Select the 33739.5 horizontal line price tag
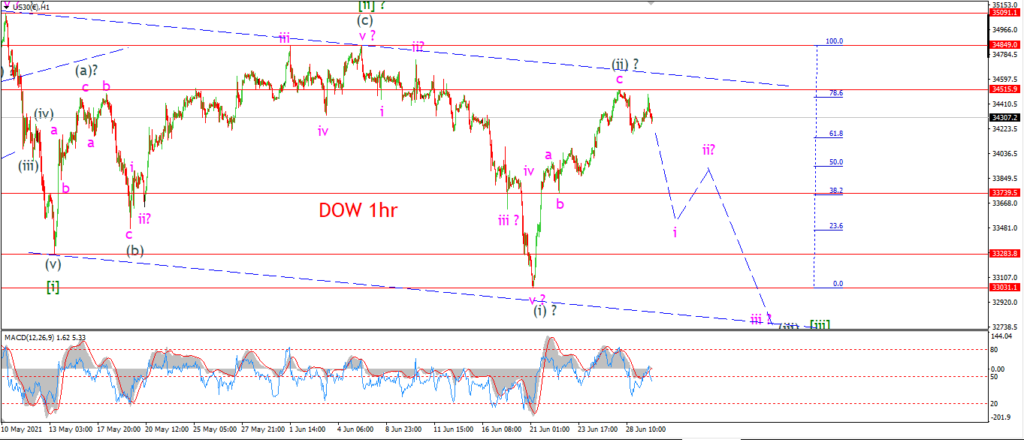Screen dimensions: 1024x440 1002,193
